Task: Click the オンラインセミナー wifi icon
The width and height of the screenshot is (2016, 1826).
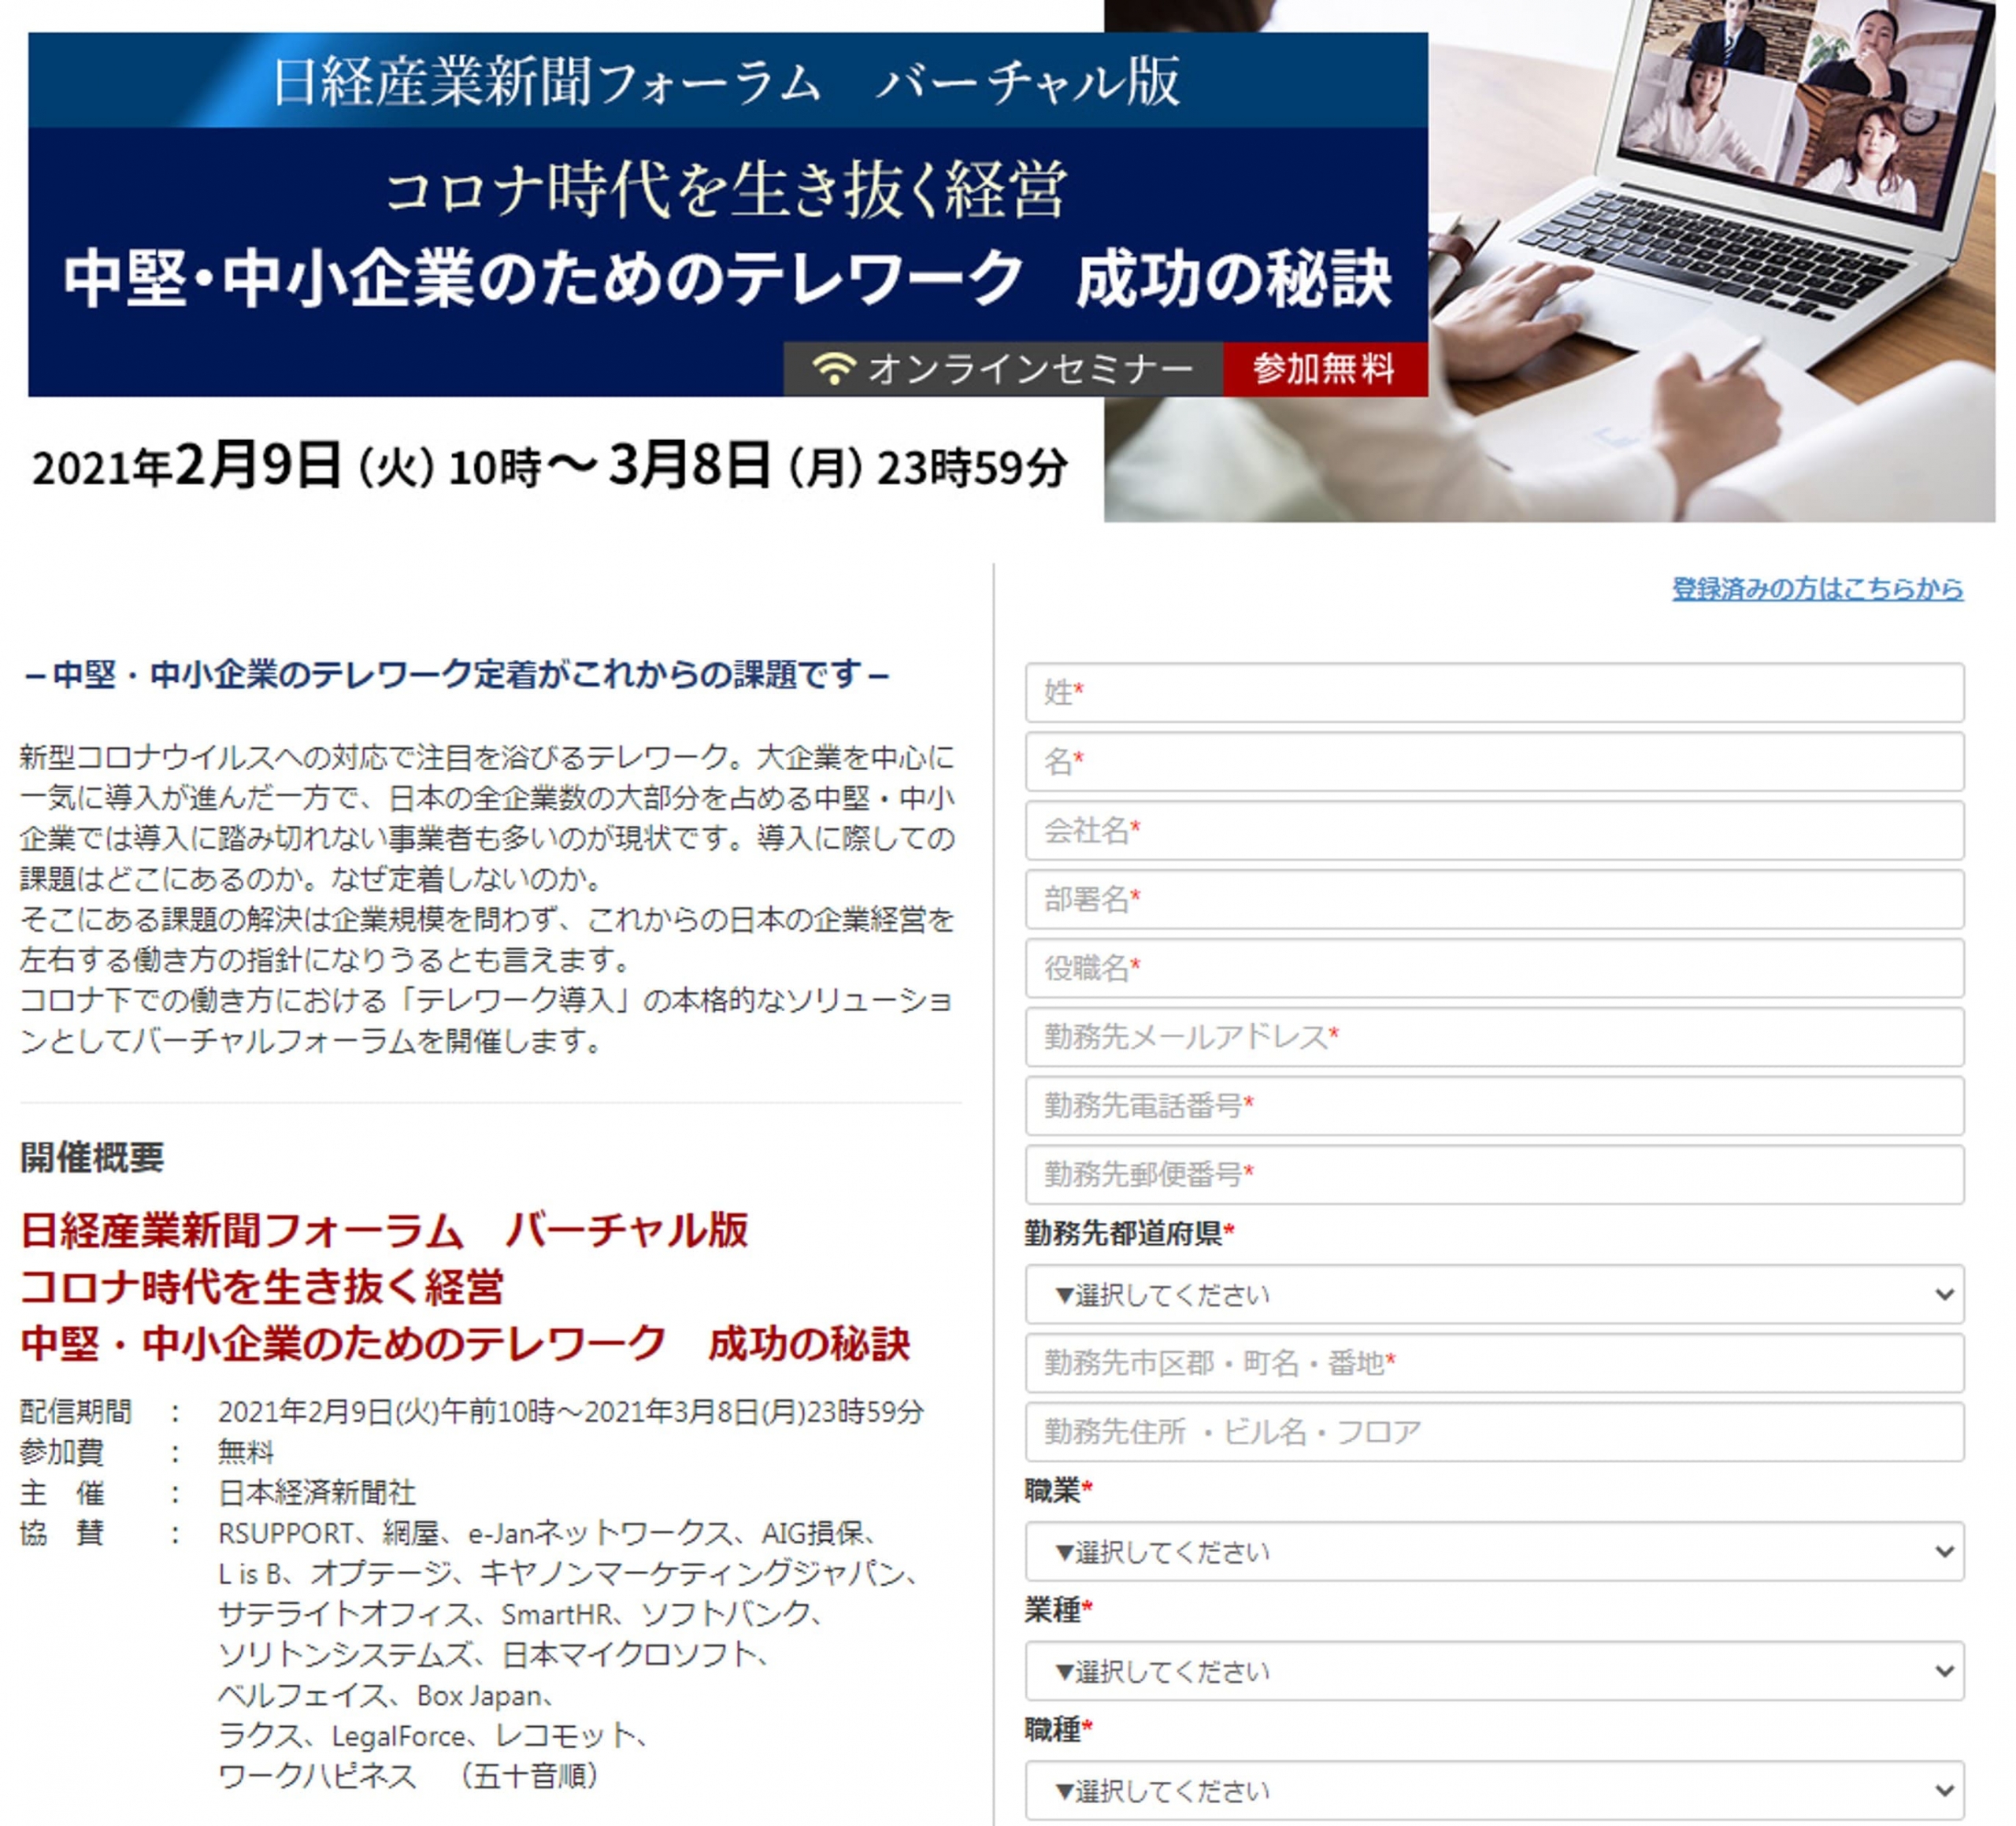Action: (x=834, y=368)
